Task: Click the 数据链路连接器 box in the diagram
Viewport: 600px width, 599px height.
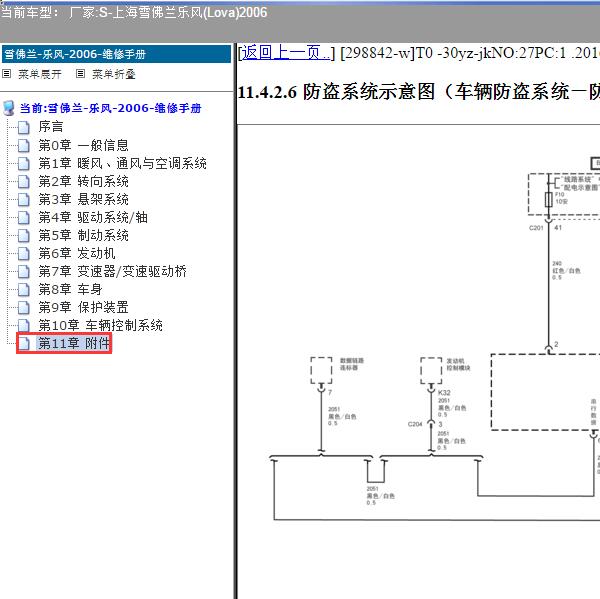Action: [x=321, y=370]
